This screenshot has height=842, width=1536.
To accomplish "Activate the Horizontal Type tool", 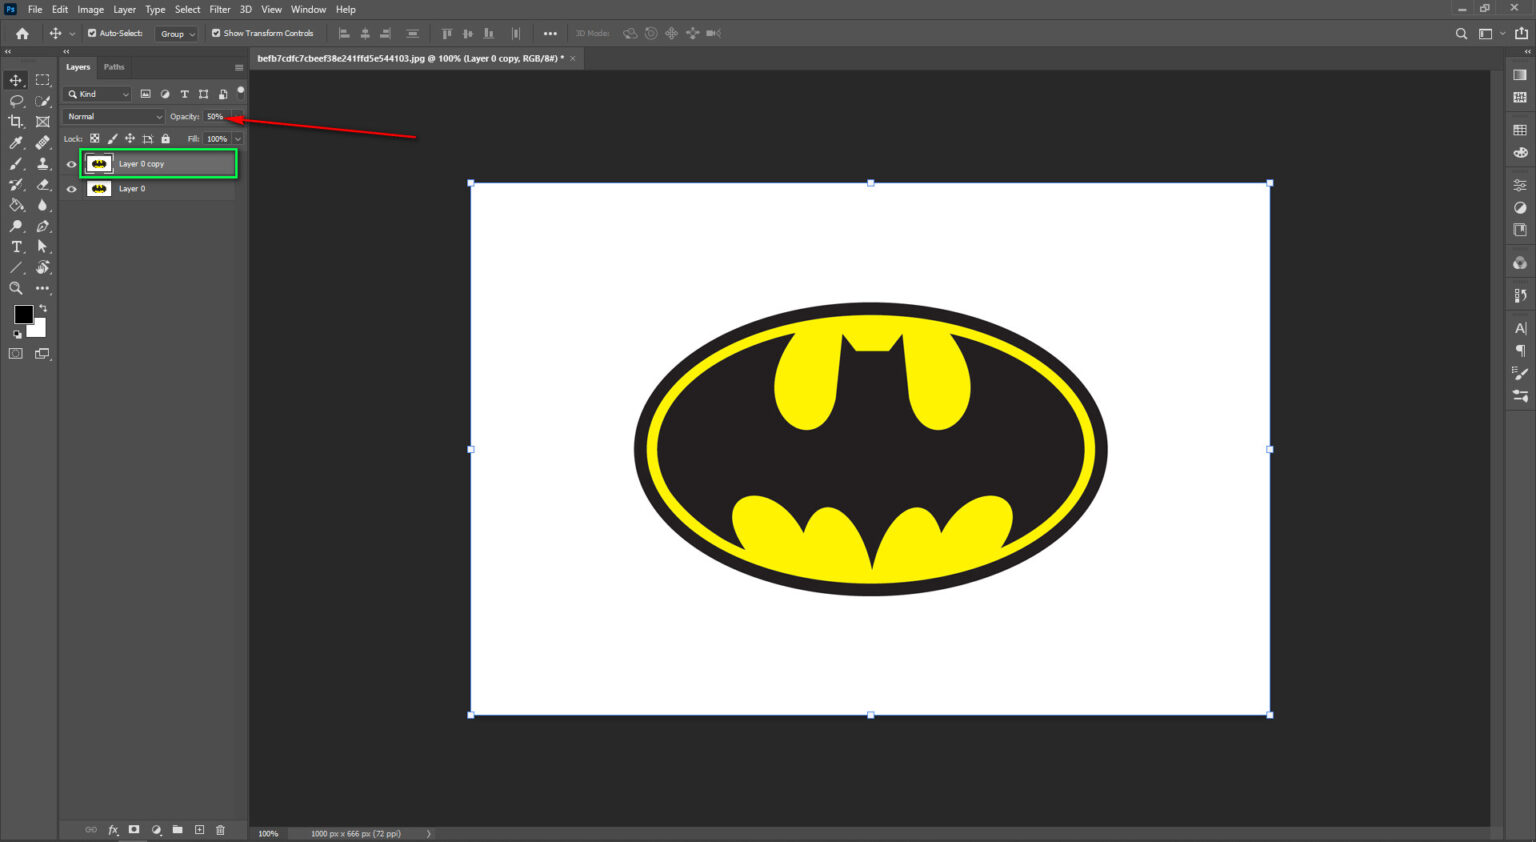I will click(16, 247).
